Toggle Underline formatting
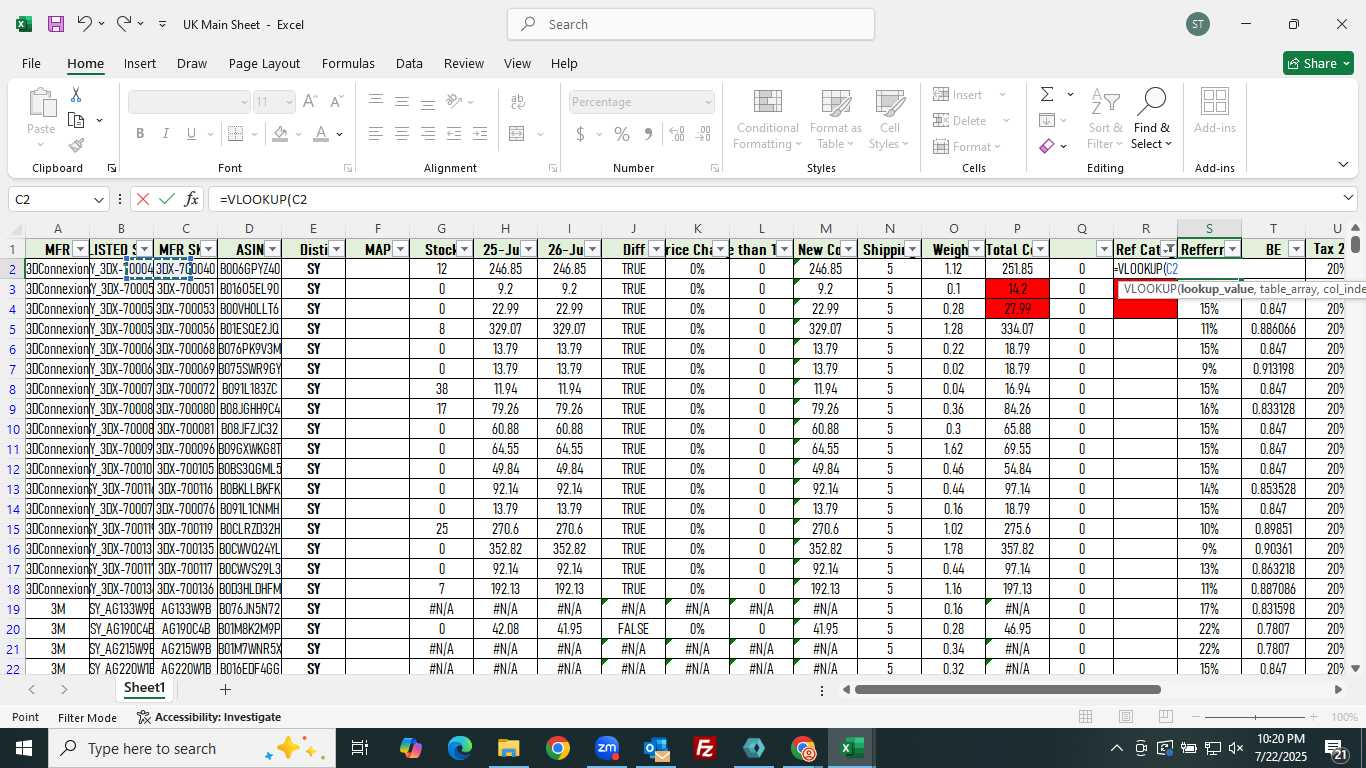 click(191, 134)
